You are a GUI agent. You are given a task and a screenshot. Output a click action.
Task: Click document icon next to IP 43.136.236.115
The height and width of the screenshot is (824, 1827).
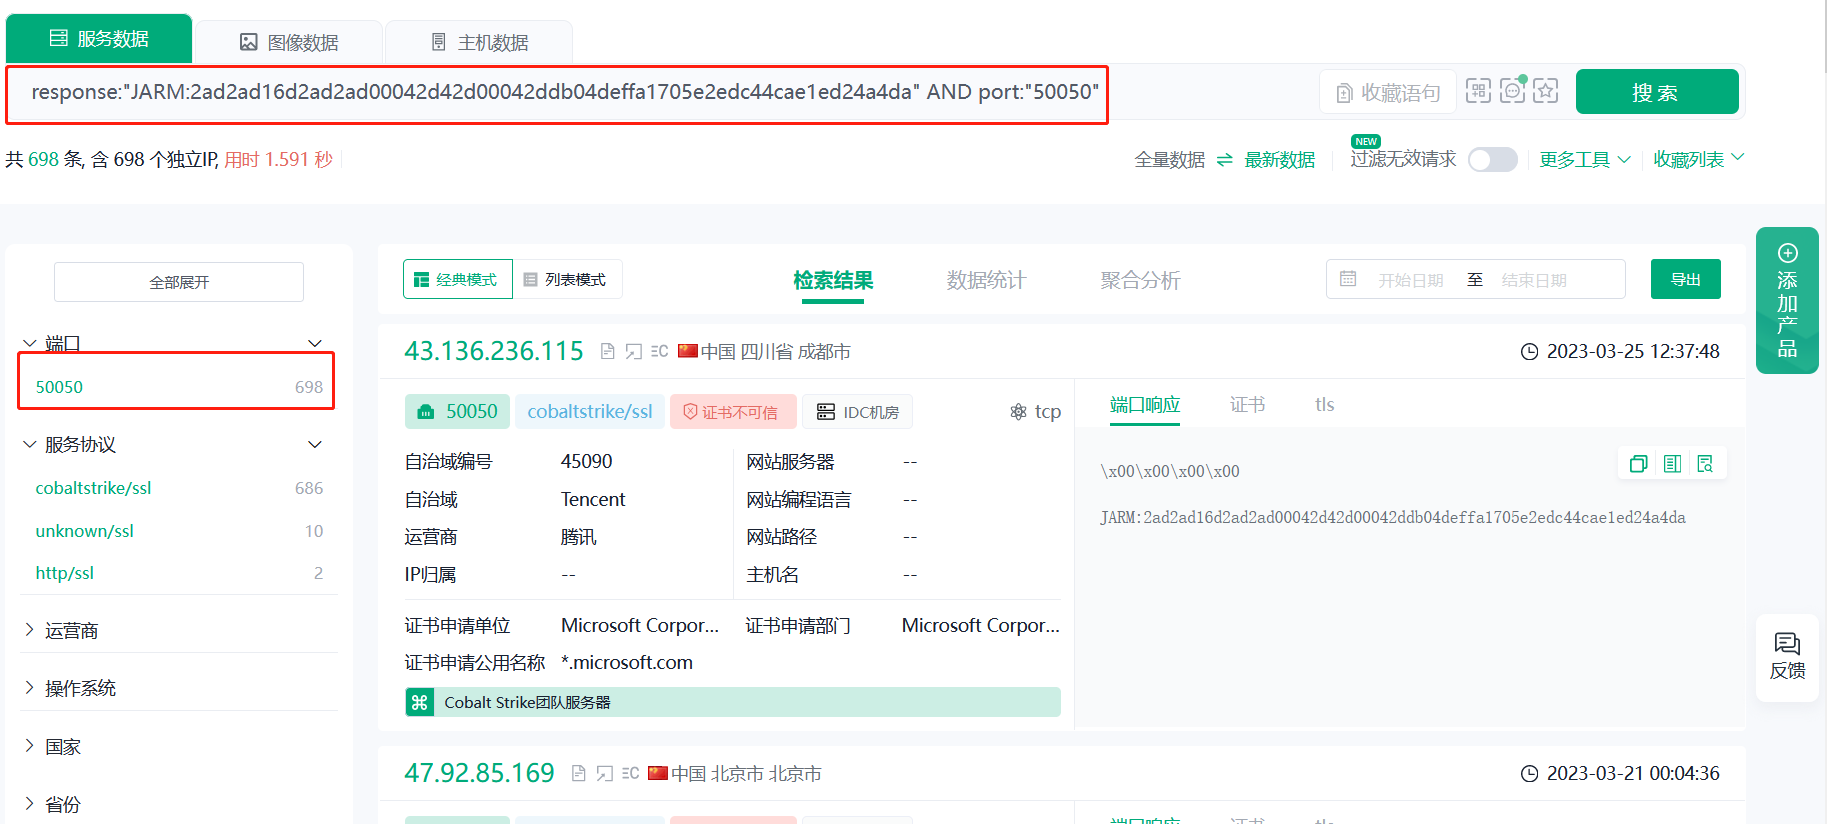607,352
